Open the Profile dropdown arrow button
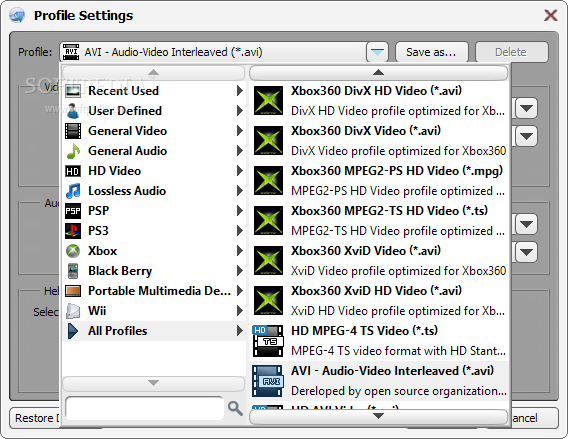 pyautogui.click(x=377, y=52)
